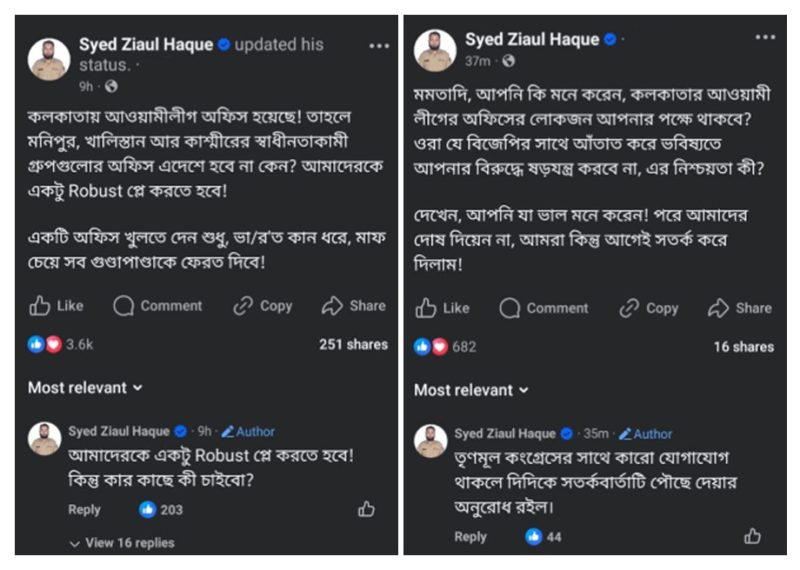The image size is (800, 570).
Task: Copy link of the left post
Action: click(262, 306)
